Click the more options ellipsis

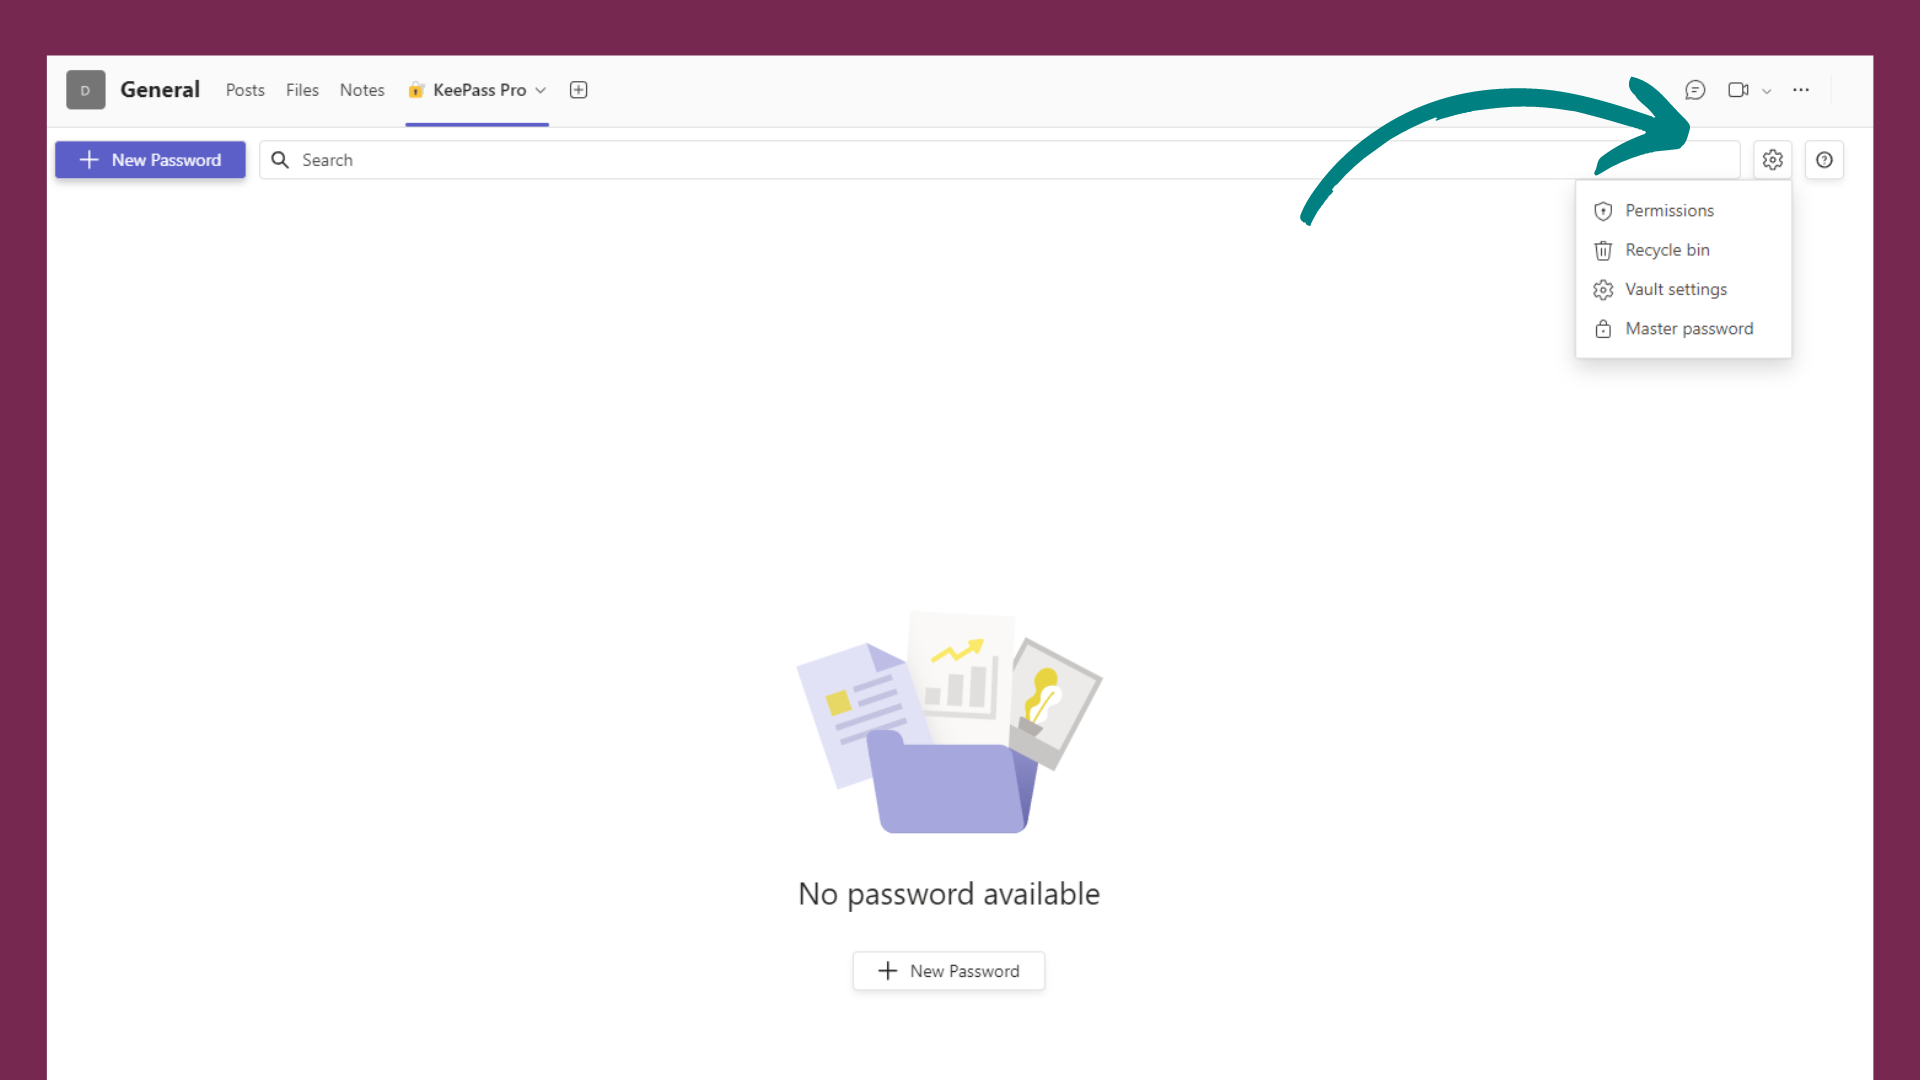[x=1800, y=90]
